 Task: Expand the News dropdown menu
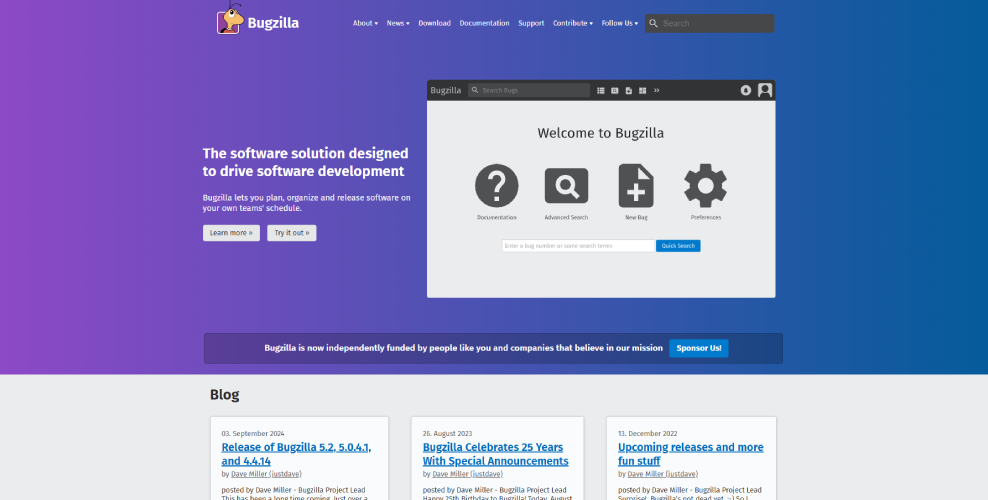(398, 23)
